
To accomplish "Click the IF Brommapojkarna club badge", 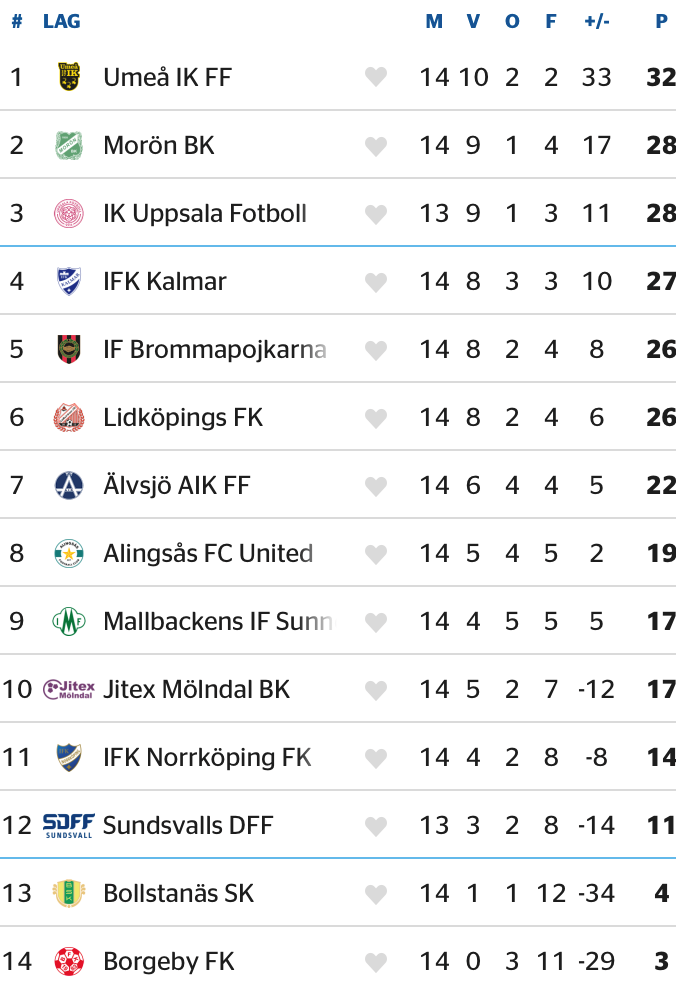I will pyautogui.click(x=69, y=349).
